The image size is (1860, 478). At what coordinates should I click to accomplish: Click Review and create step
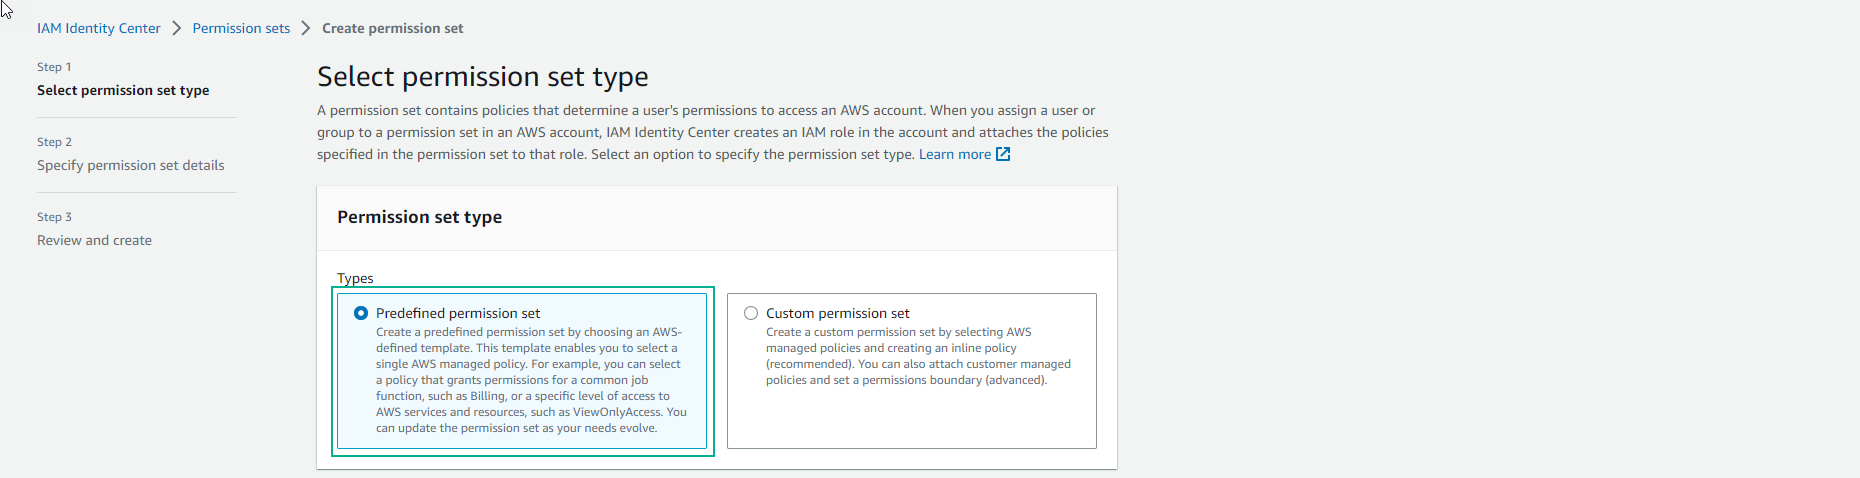95,240
